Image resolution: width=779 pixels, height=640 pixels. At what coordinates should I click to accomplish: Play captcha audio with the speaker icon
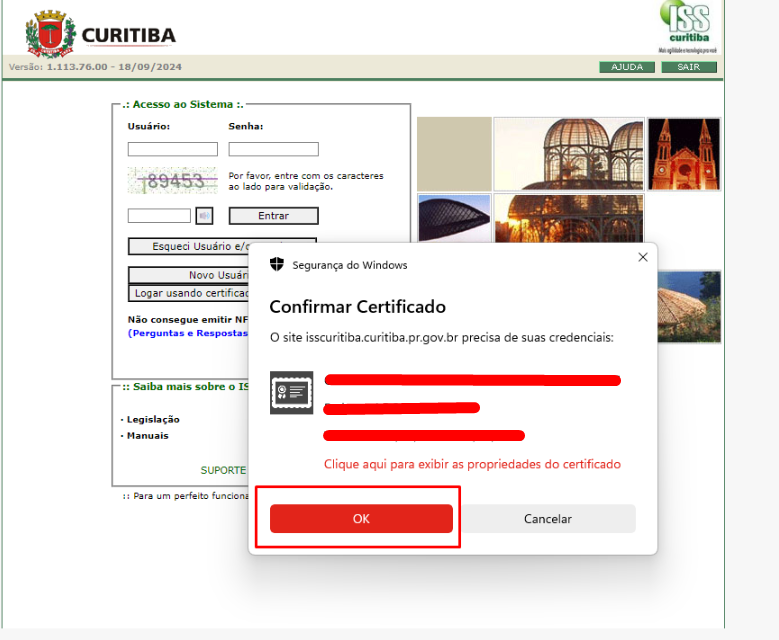click(204, 216)
